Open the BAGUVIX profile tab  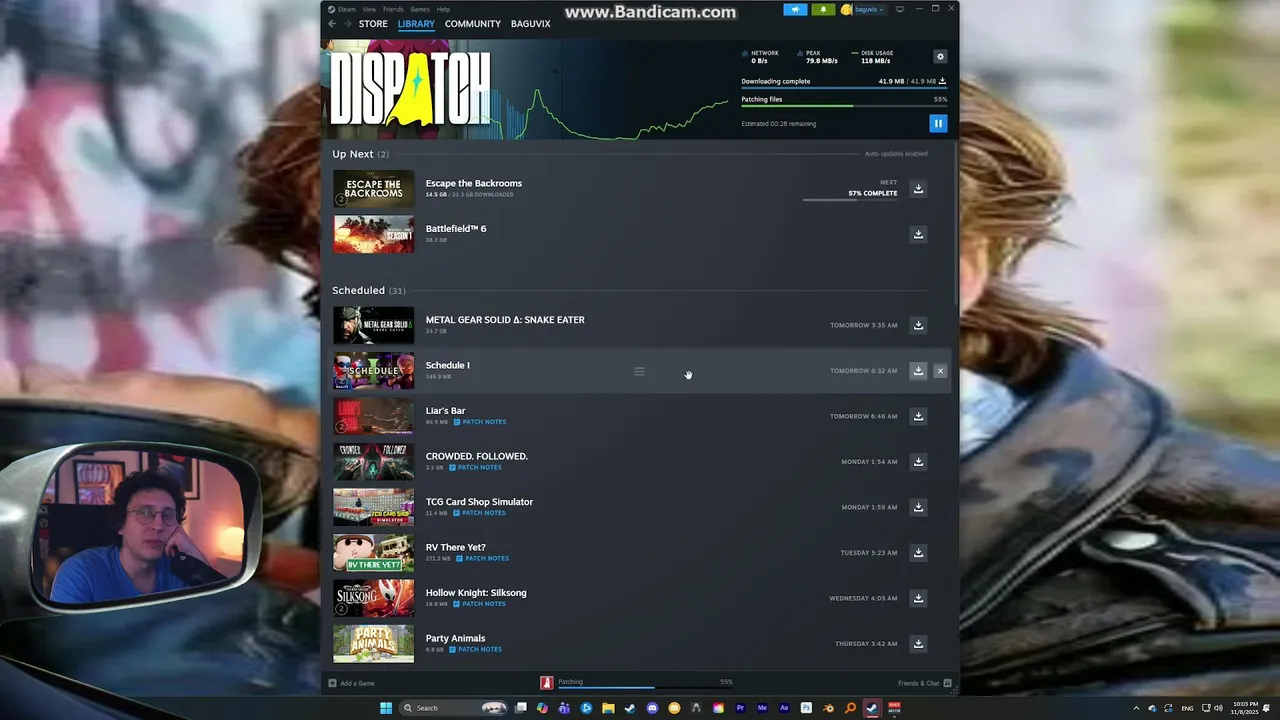530,24
